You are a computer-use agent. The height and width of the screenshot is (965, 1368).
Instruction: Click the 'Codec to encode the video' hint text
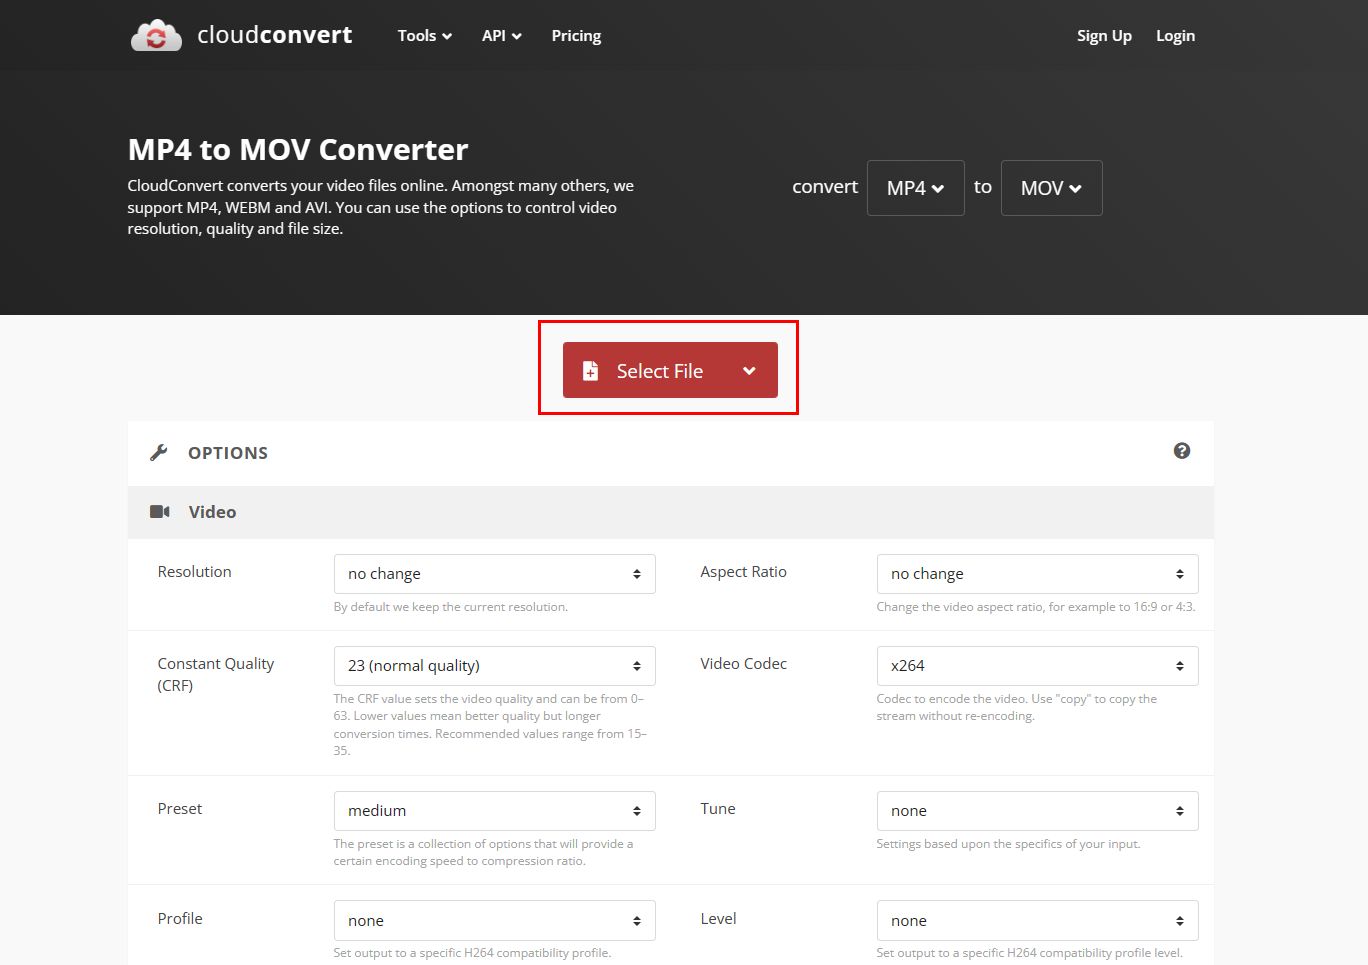pos(1017,707)
